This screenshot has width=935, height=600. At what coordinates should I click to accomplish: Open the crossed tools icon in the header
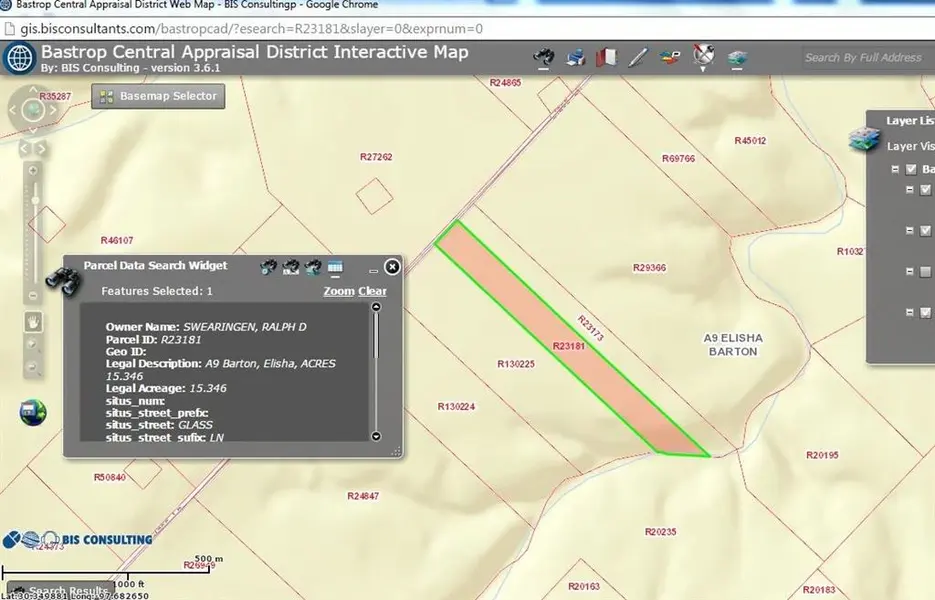point(704,55)
